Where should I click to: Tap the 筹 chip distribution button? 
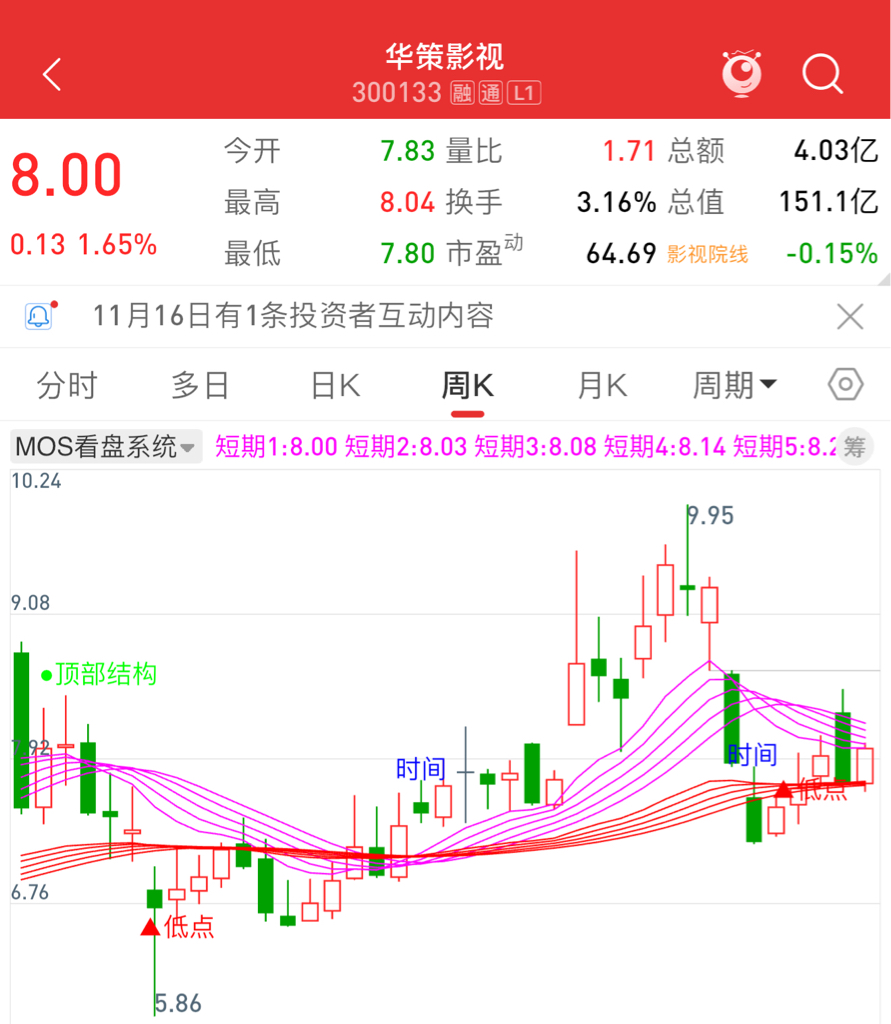point(854,447)
